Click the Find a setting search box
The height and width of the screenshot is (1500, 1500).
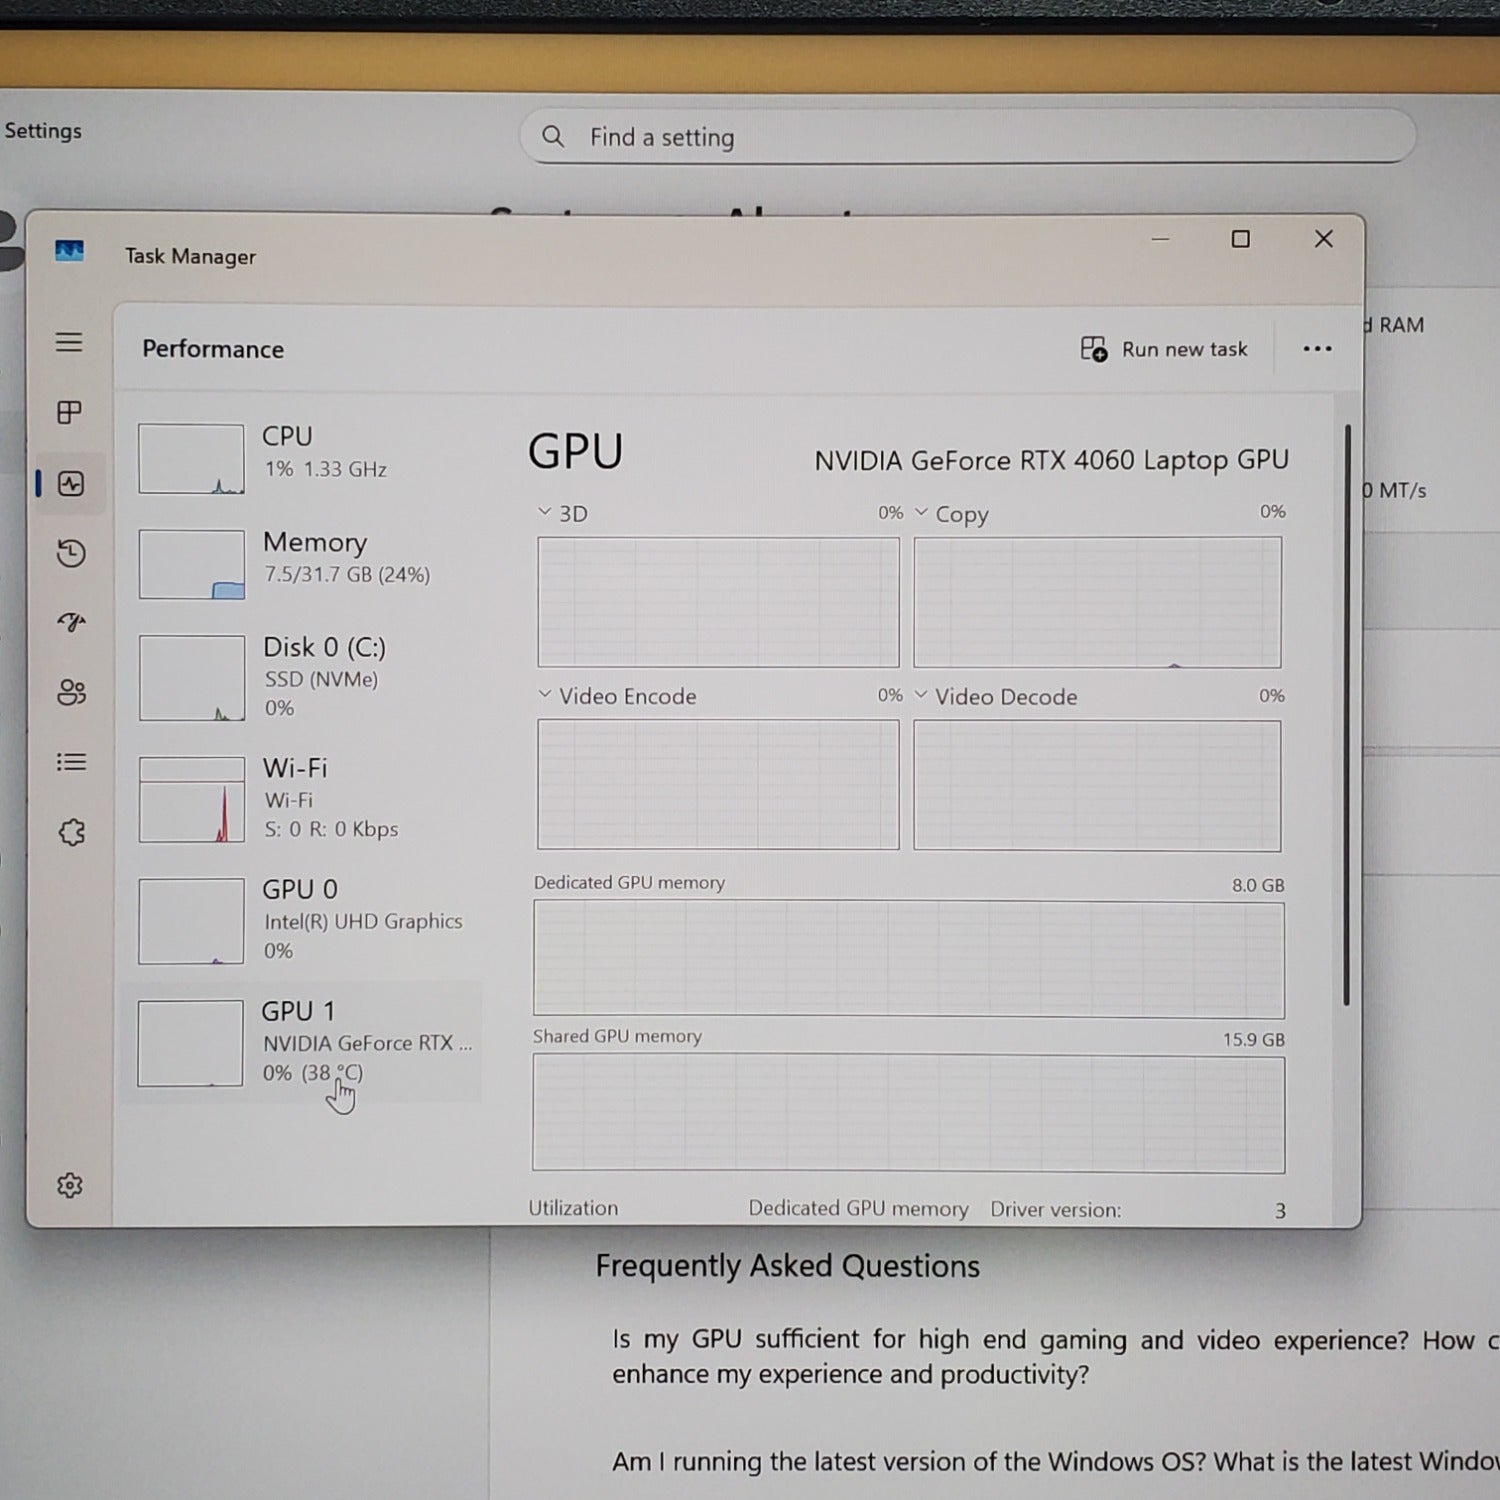click(966, 137)
